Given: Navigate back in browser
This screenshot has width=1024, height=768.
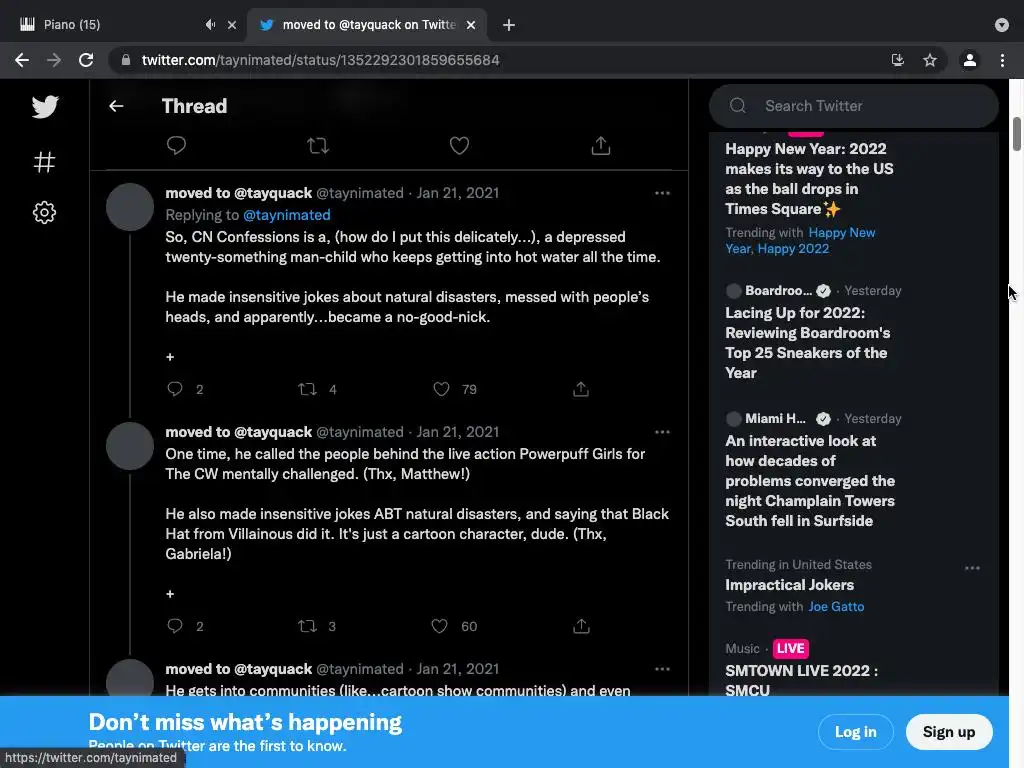Looking at the screenshot, I should tap(22, 60).
